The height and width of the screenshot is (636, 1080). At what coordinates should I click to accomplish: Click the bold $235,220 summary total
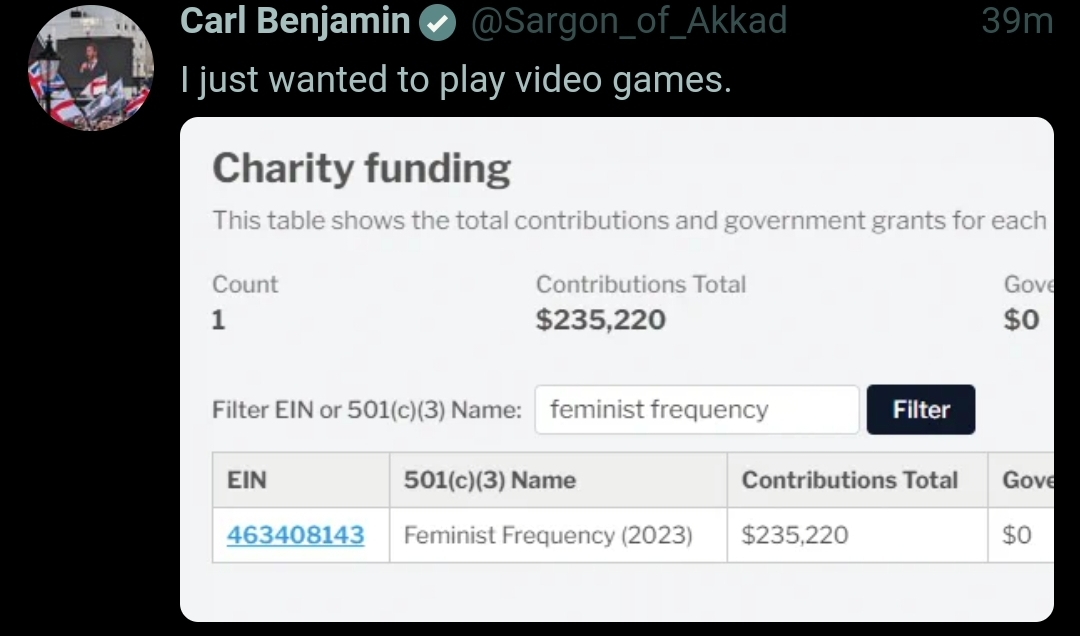click(600, 320)
